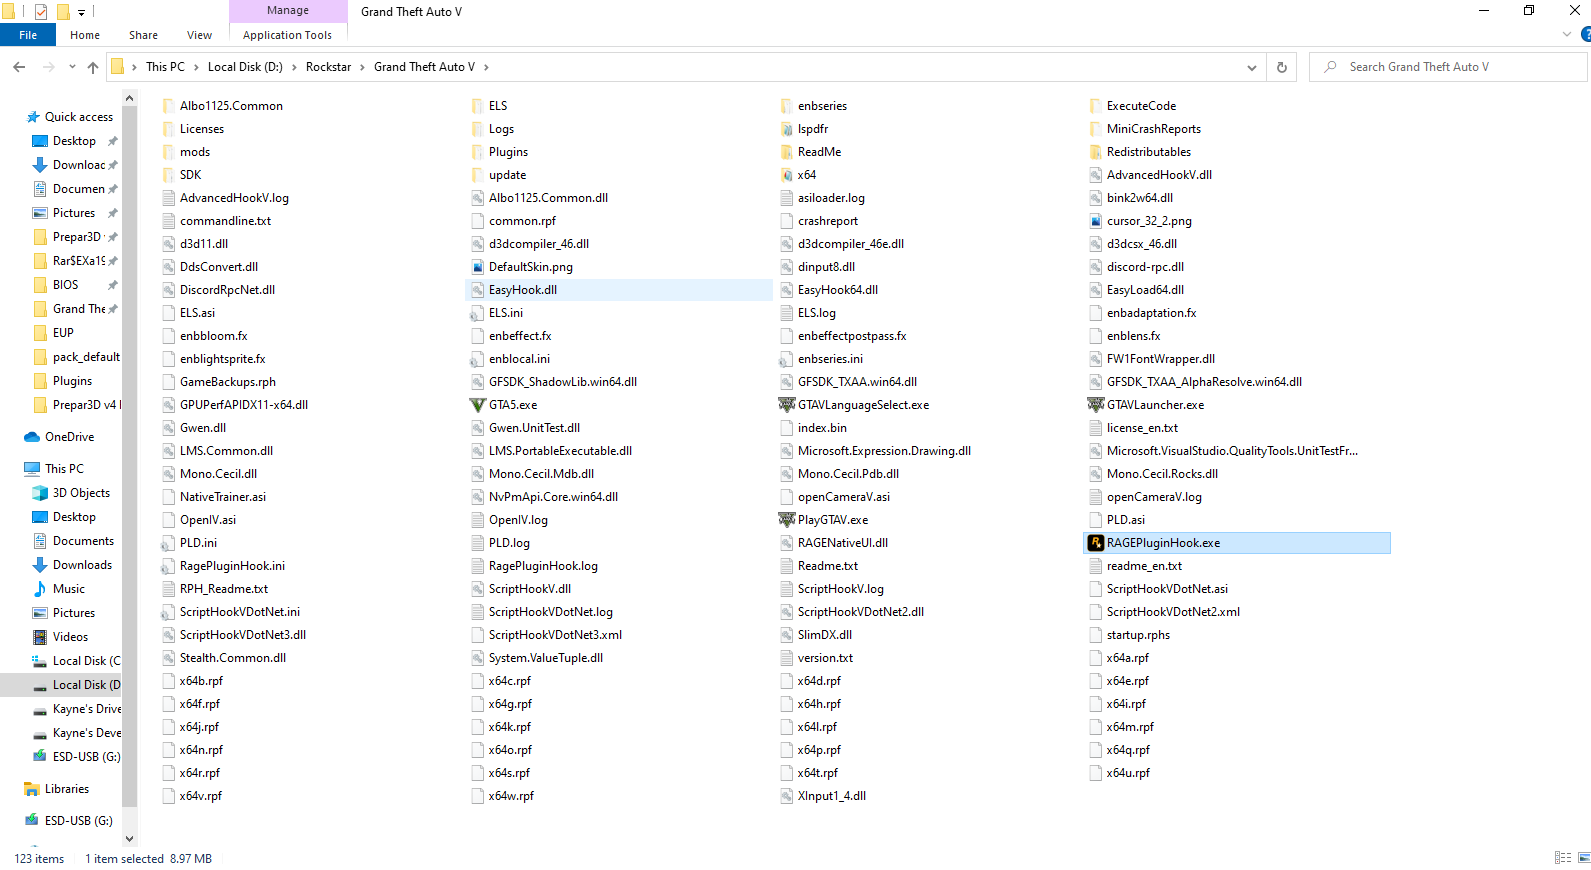Select the Videos filmstrip icon

[40, 637]
